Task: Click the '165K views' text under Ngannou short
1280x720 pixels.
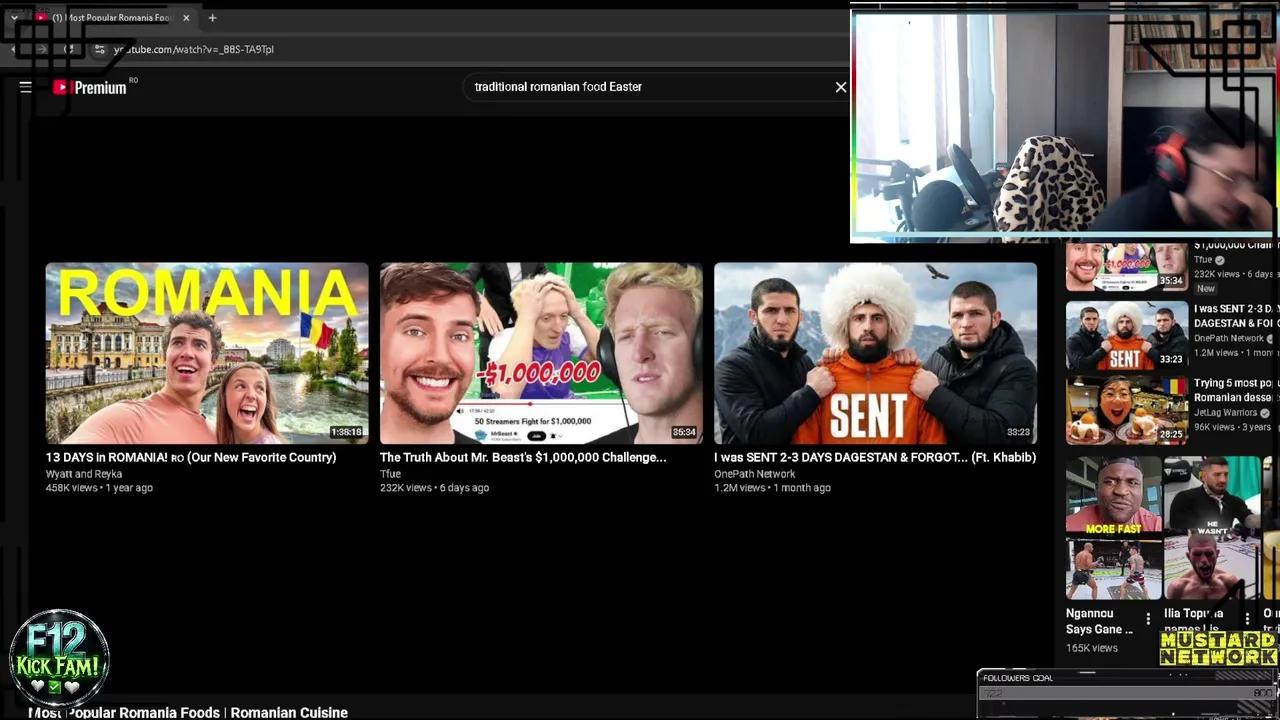Action: pyautogui.click(x=1092, y=648)
